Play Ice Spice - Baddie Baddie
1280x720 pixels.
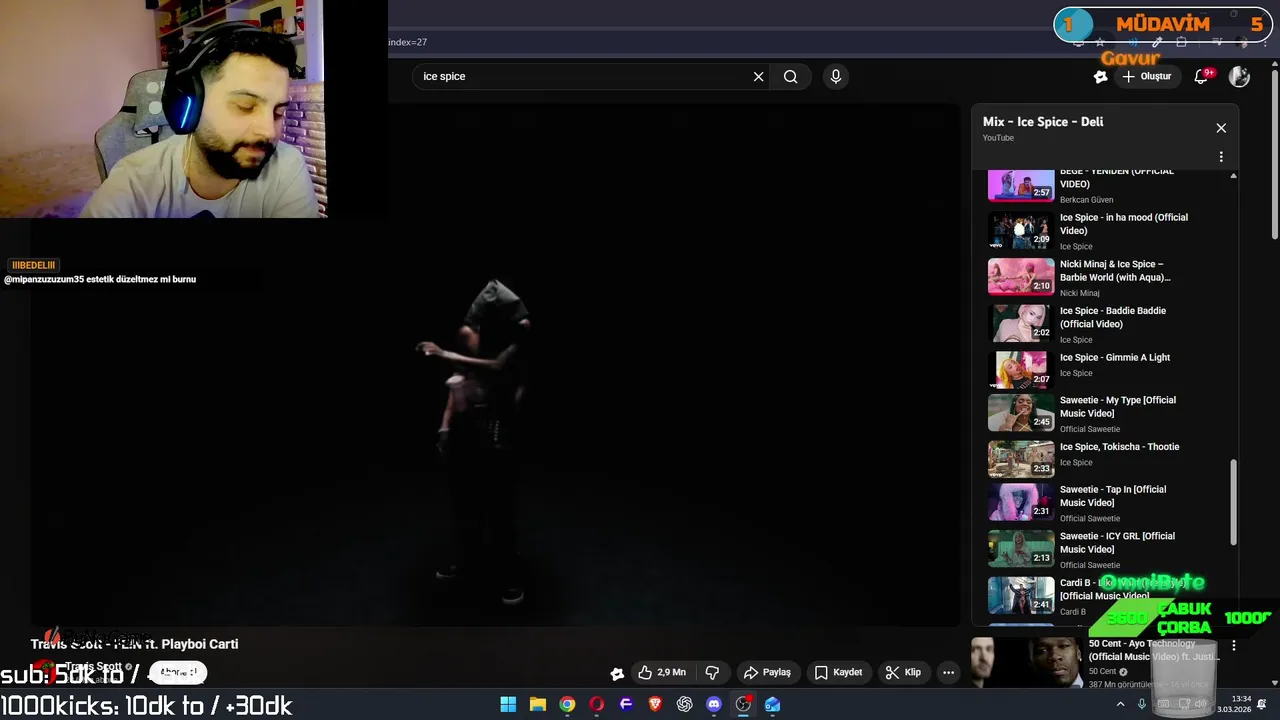[x=1113, y=317]
